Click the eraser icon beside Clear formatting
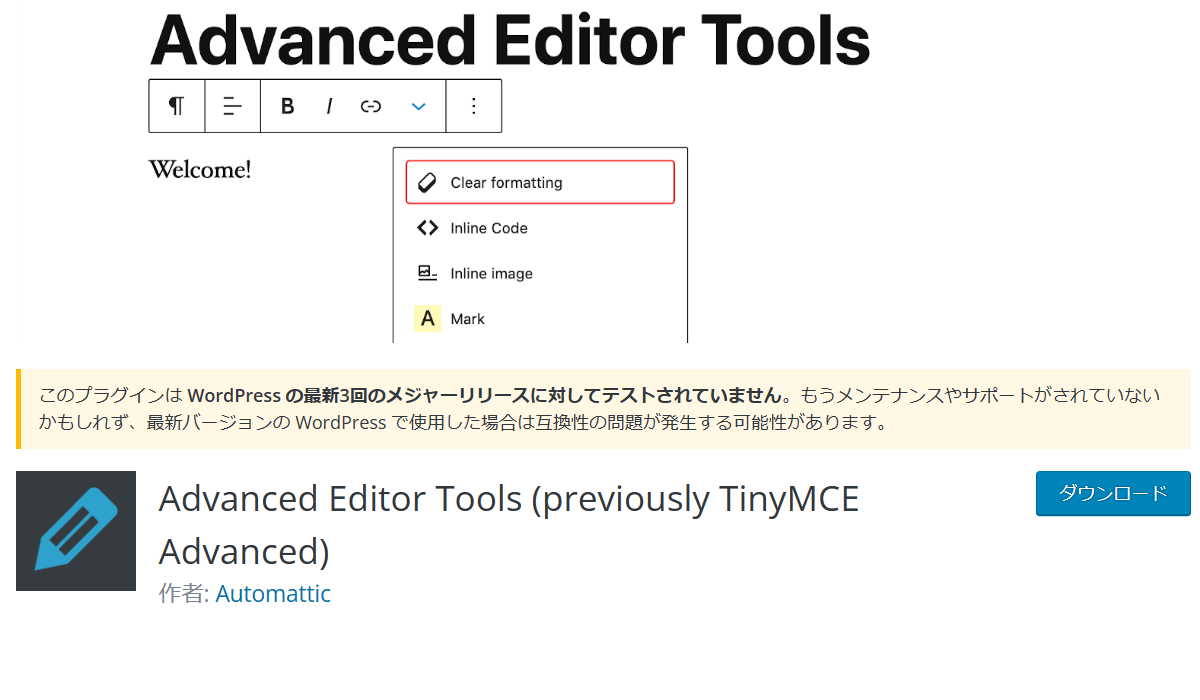Image resolution: width=1200 pixels, height=700 pixels. (x=427, y=182)
